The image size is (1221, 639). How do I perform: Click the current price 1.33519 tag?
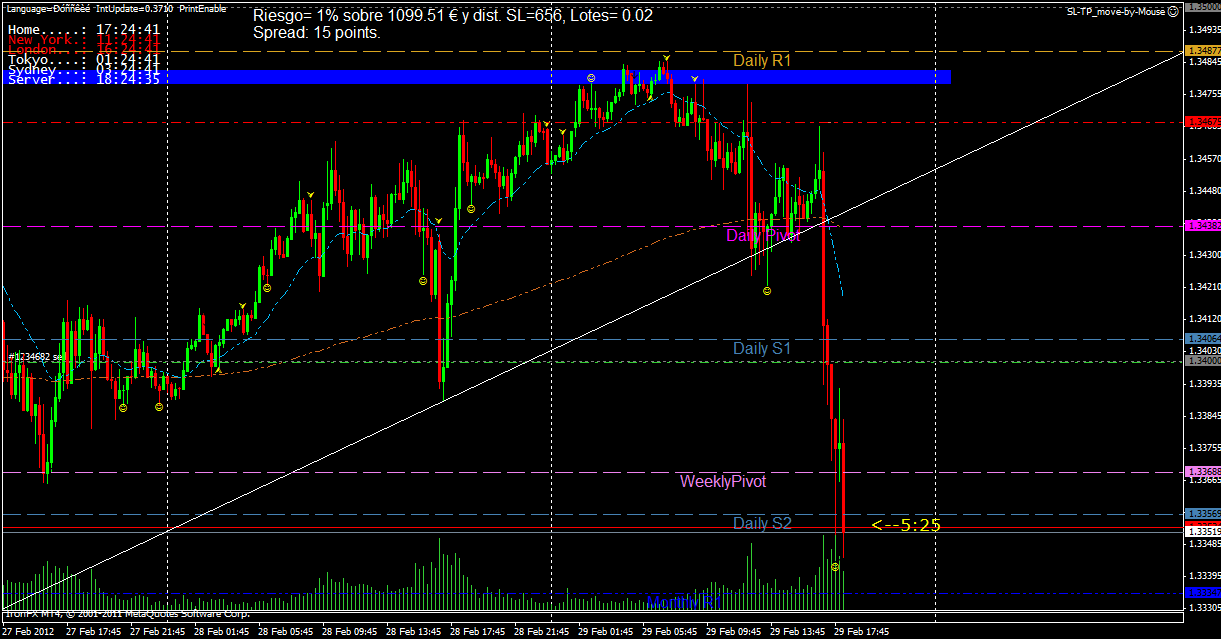click(1201, 532)
